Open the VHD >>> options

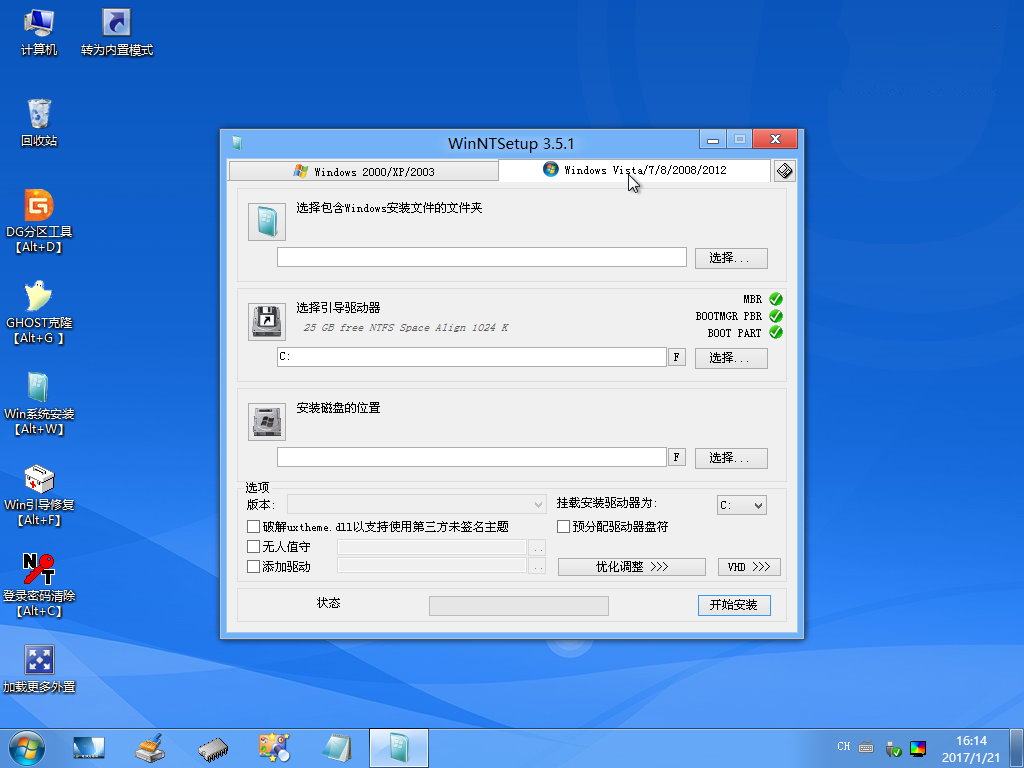[x=749, y=567]
